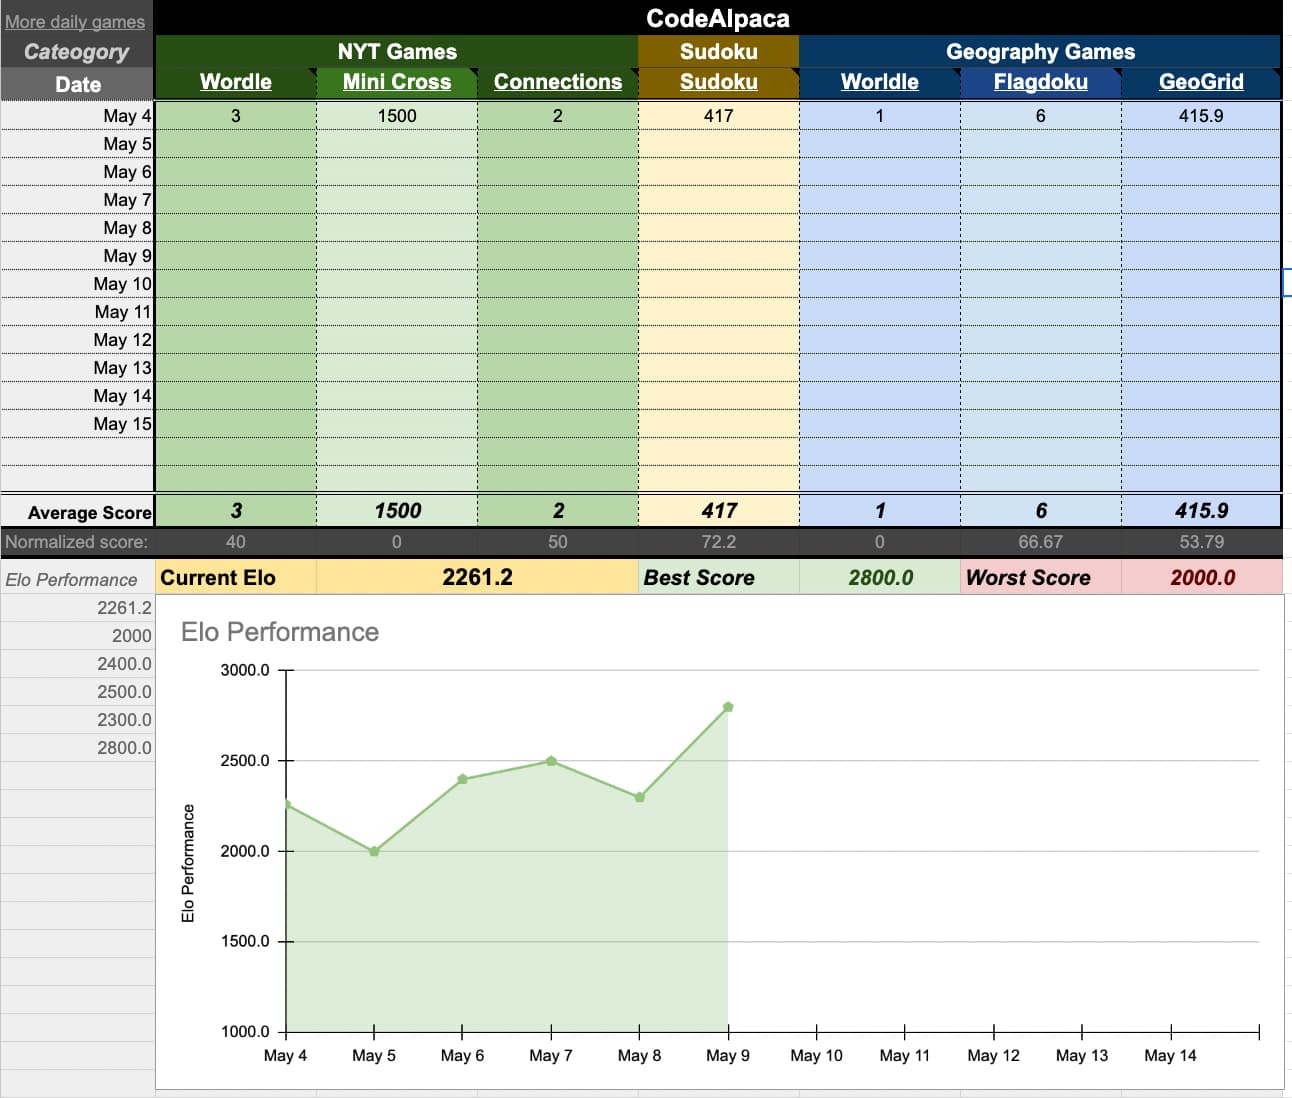Open the Flagdoku header link
1292x1098 pixels.
click(1041, 82)
